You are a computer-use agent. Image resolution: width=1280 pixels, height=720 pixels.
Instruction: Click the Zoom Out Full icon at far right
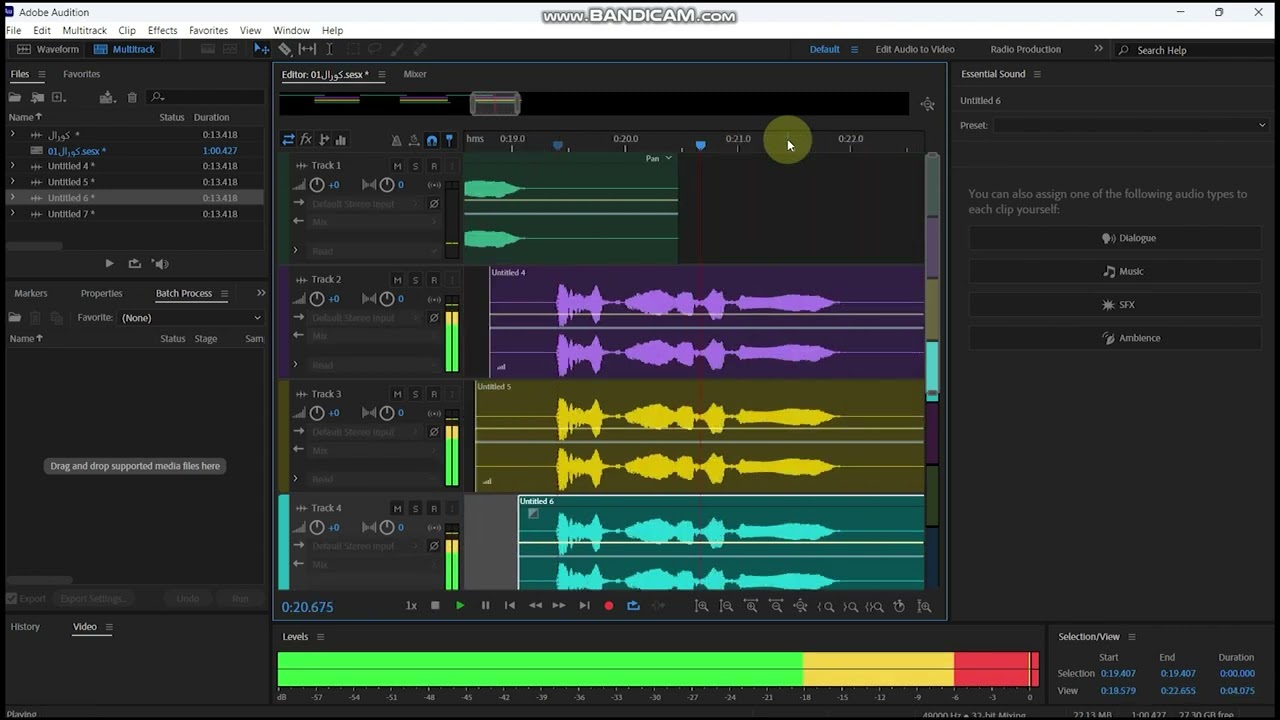[924, 606]
